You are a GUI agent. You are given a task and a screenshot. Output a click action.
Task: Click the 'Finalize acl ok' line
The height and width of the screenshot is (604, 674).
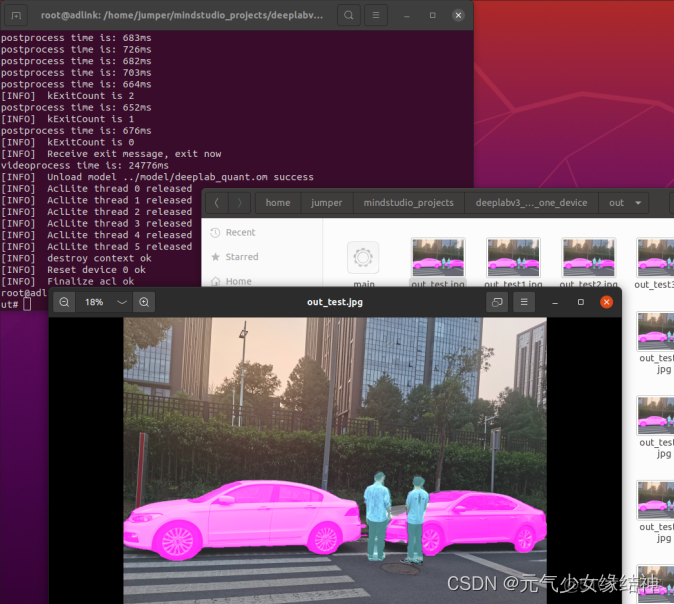click(x=67, y=282)
